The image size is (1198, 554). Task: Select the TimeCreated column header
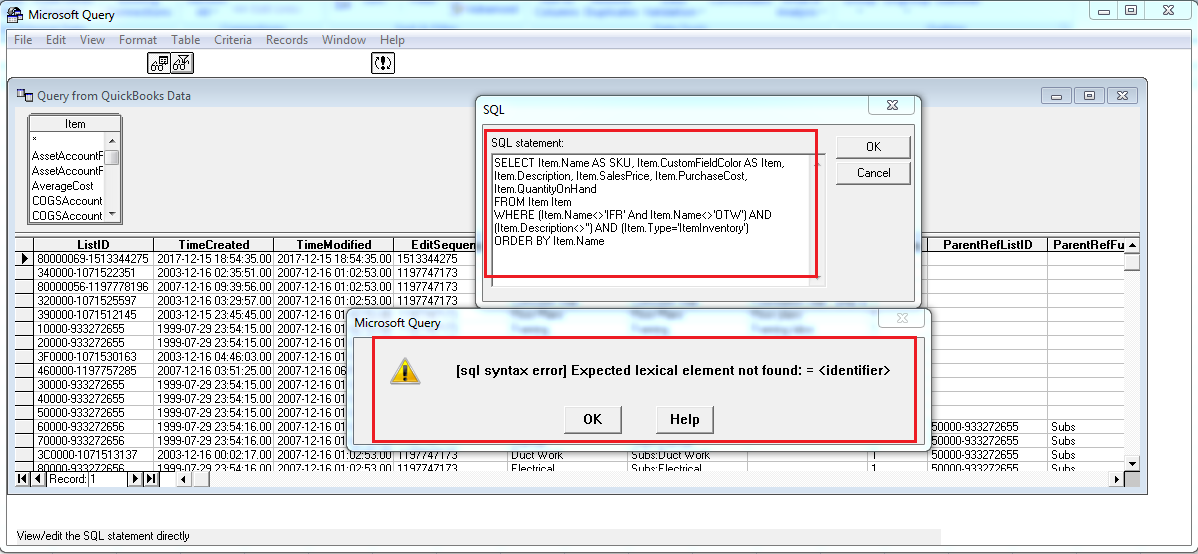pos(214,245)
